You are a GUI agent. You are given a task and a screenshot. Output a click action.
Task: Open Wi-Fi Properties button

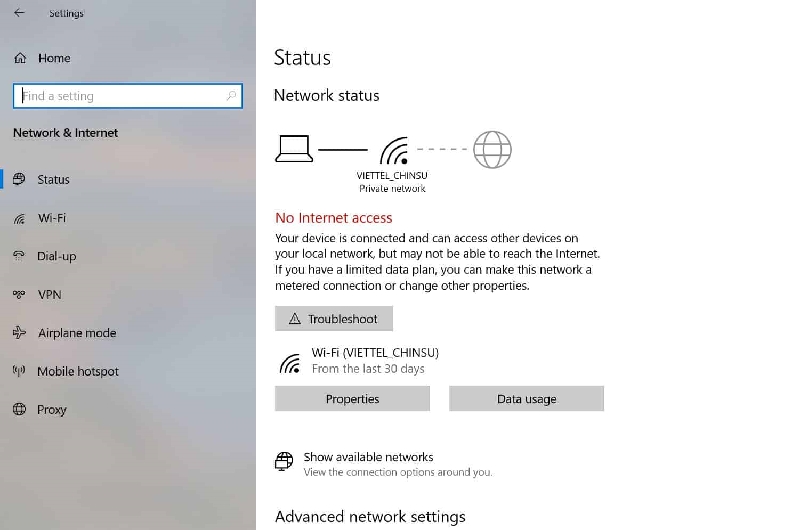pyautogui.click(x=352, y=399)
